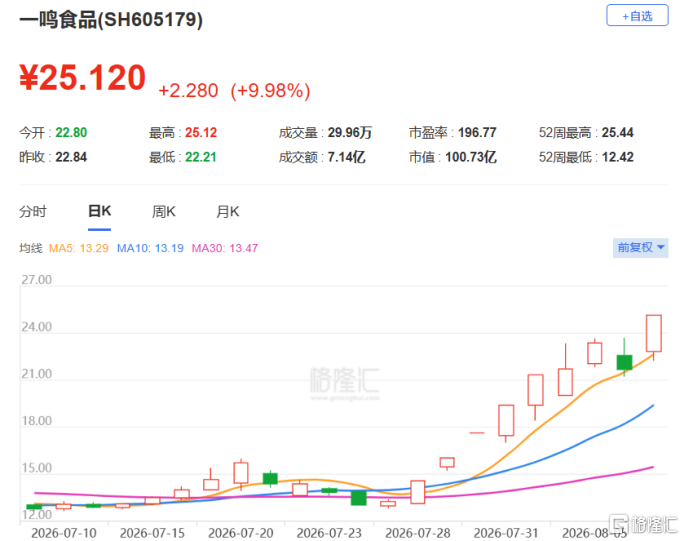The height and width of the screenshot is (541, 684).
Task: Click the y-axis label 21.00
Action: 37,374
